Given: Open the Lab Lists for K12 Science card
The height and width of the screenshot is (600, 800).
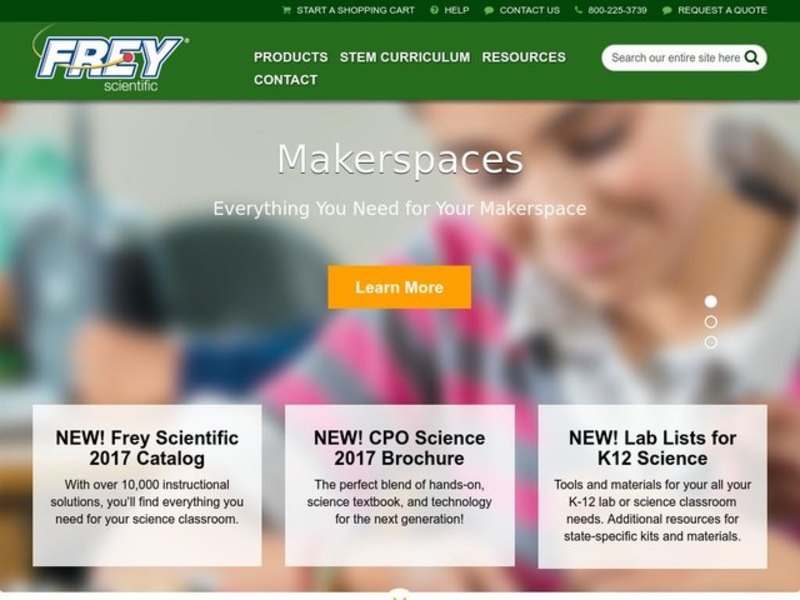Looking at the screenshot, I should (x=653, y=486).
